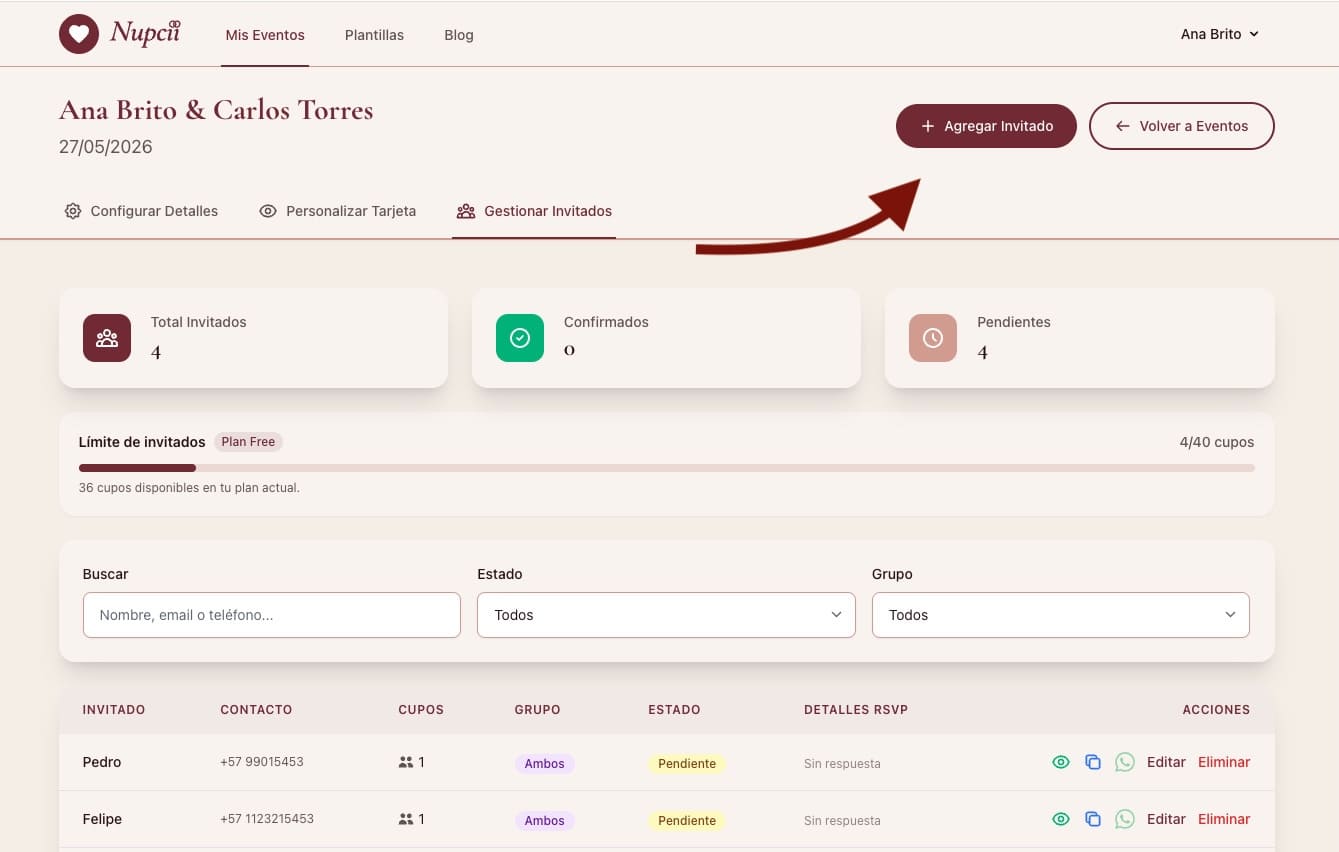1339x852 pixels.
Task: View Pedro's invitation with eye icon
Action: (x=1061, y=762)
